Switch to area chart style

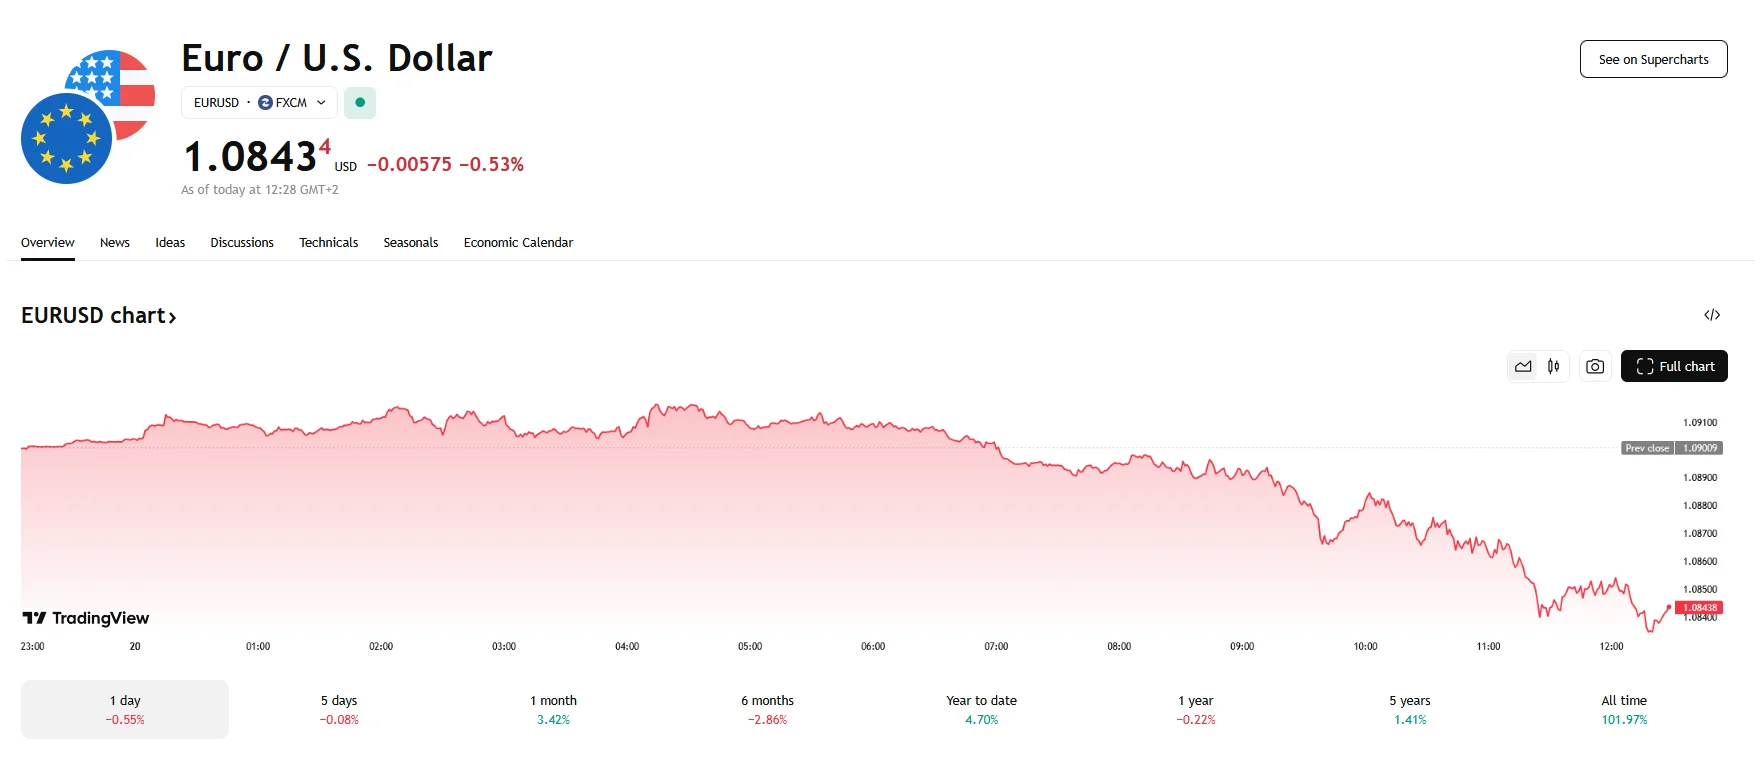click(x=1523, y=367)
